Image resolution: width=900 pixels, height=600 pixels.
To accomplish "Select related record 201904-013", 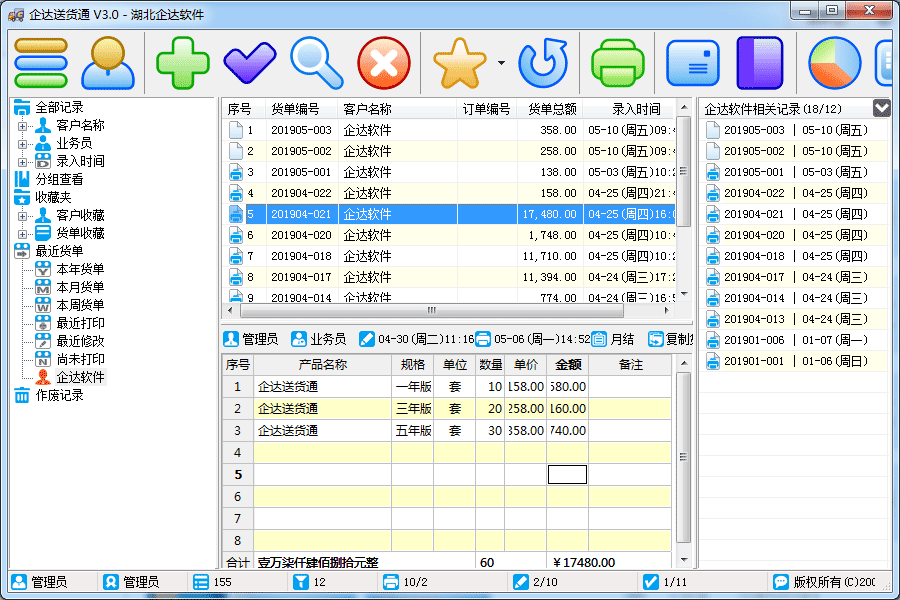I will 794,319.
